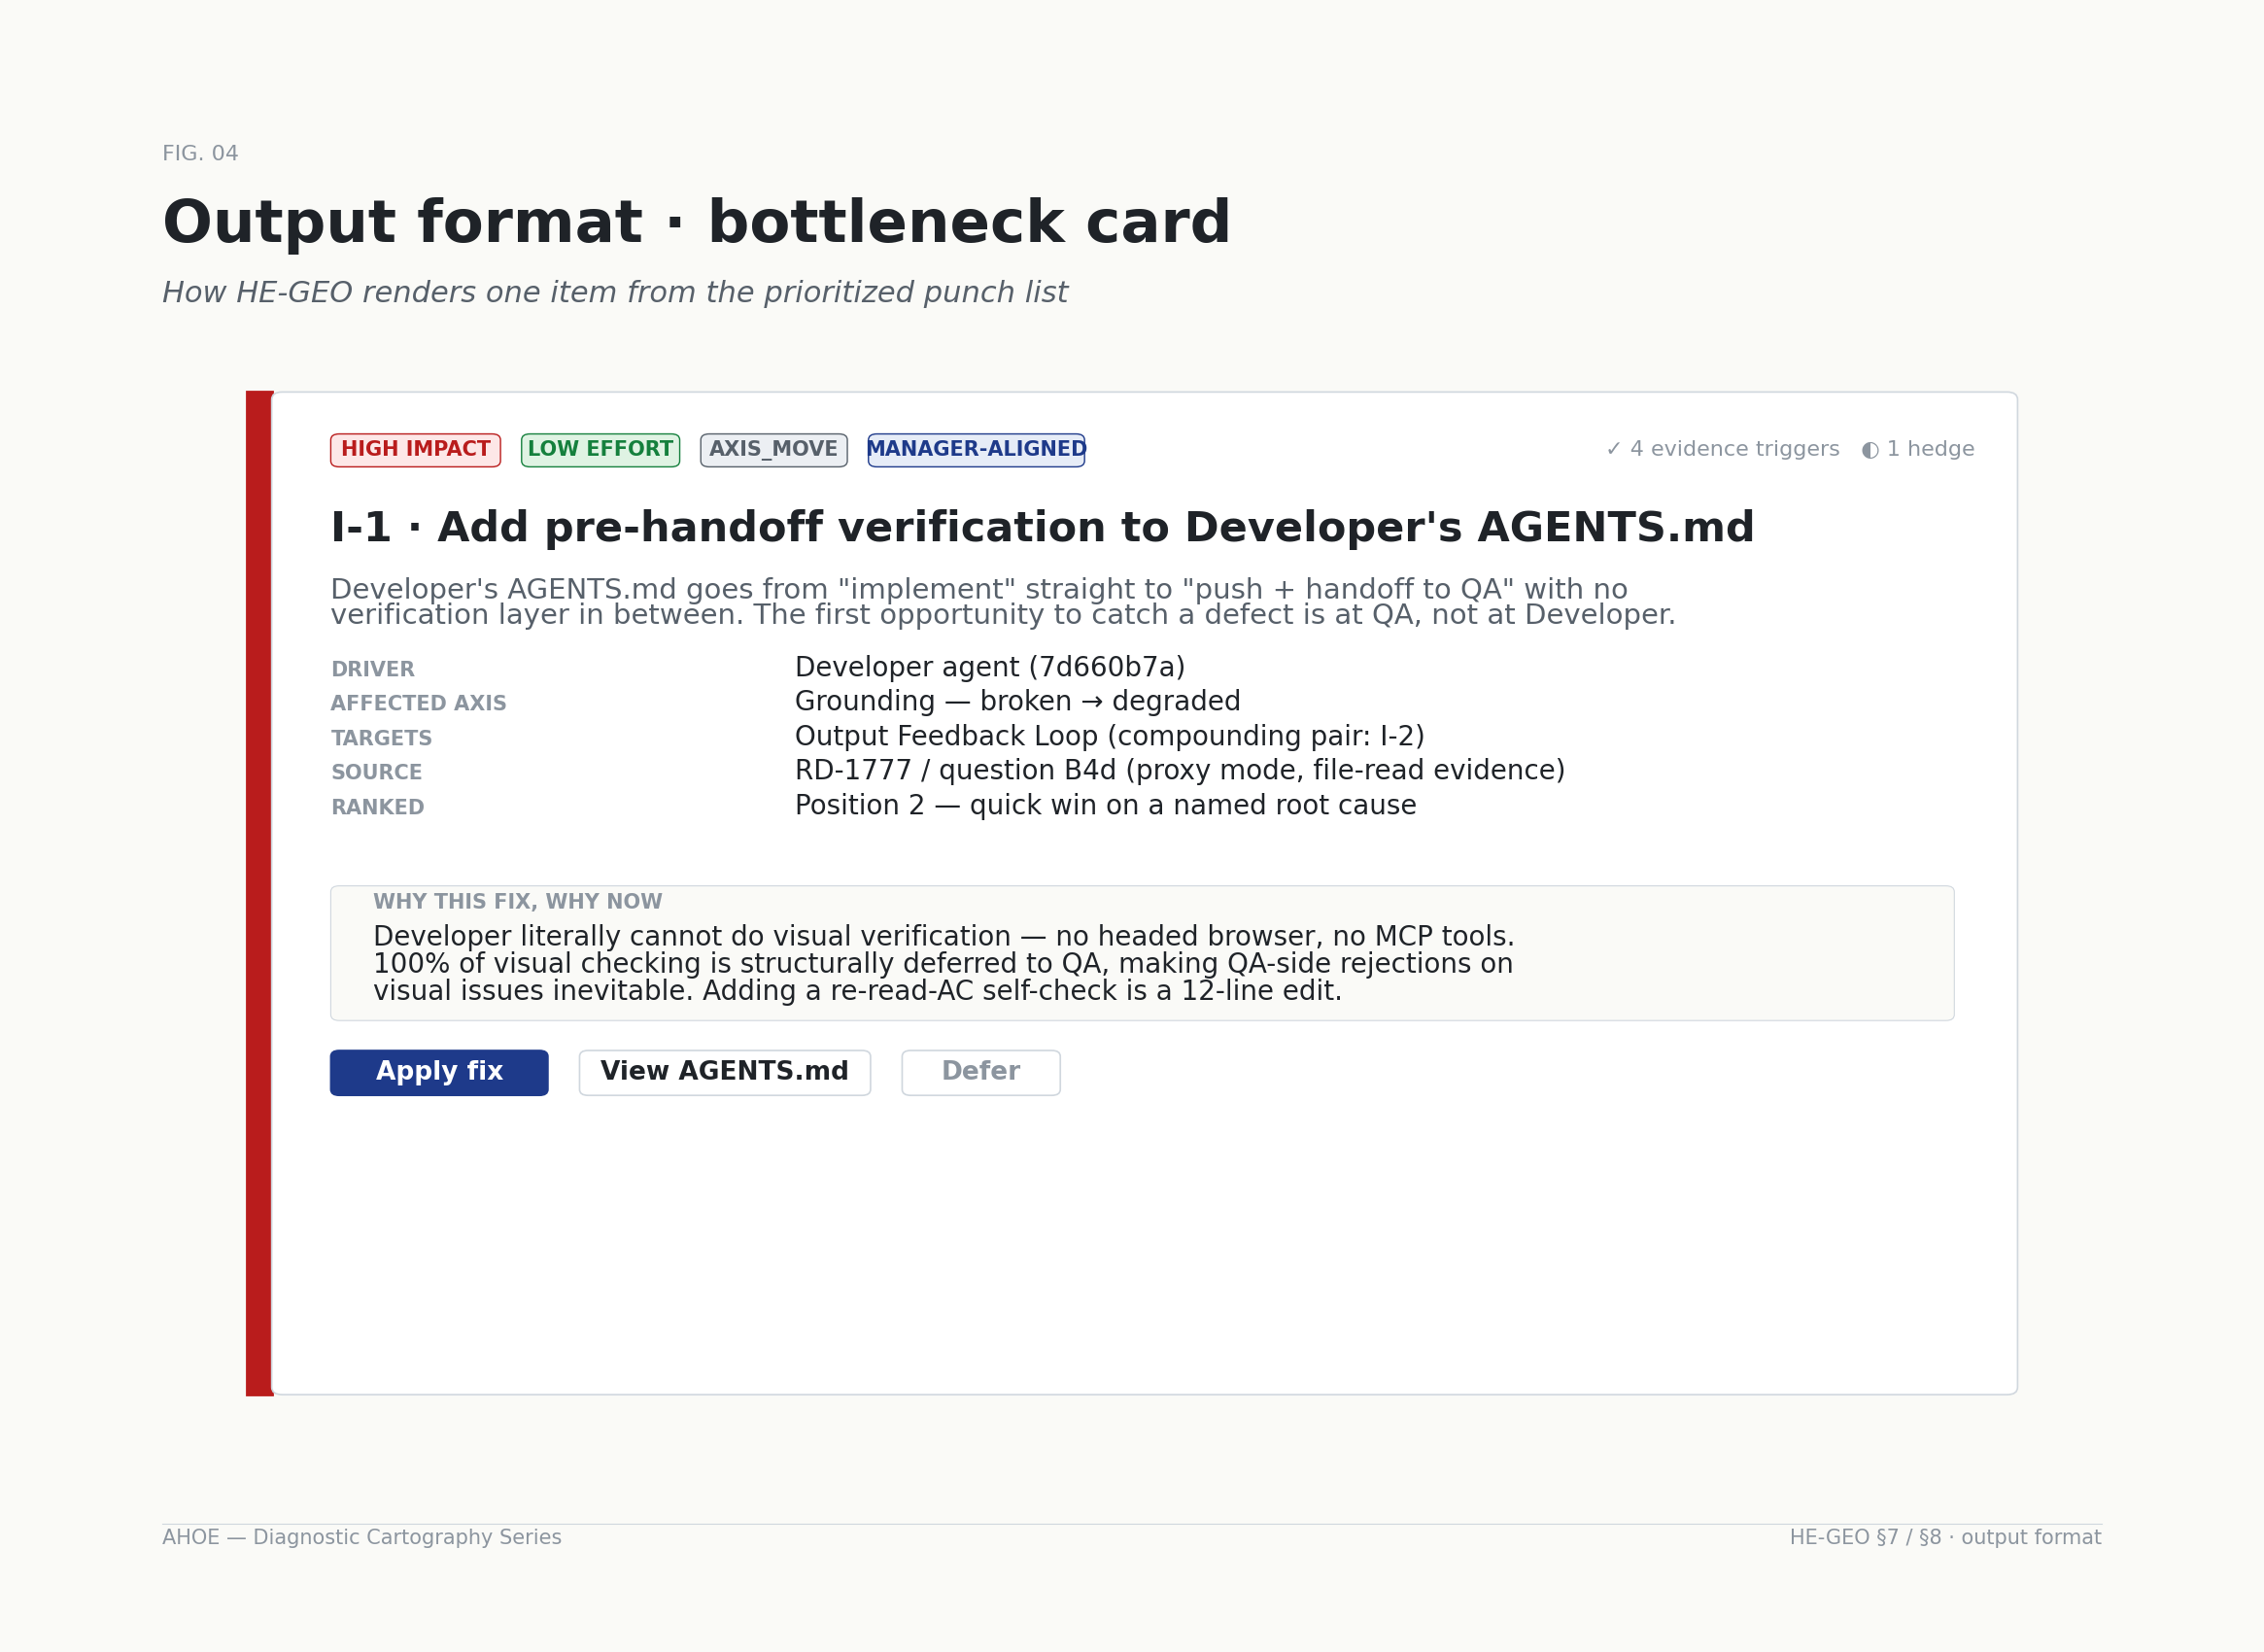Click the half-circle hedge icon
This screenshot has height=1652, width=2264.
[1870, 450]
